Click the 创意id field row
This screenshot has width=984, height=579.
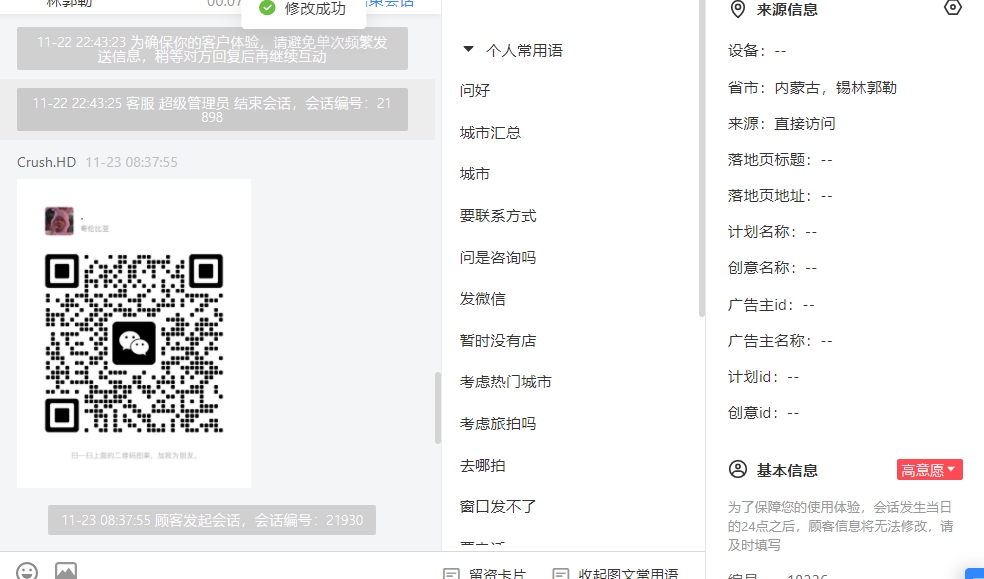764,413
